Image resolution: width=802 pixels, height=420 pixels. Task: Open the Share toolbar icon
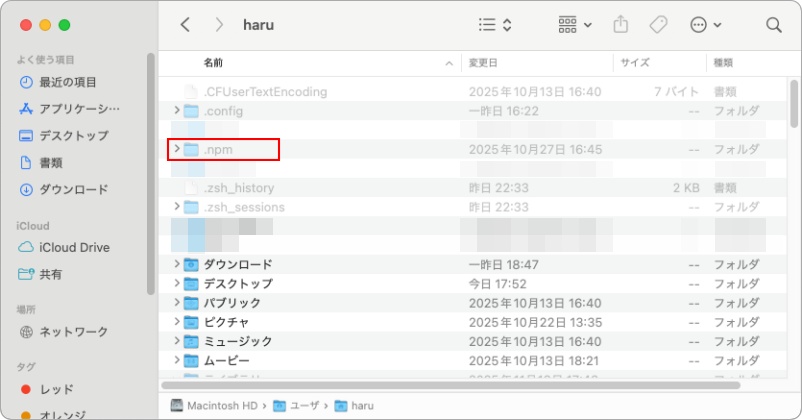click(x=620, y=25)
